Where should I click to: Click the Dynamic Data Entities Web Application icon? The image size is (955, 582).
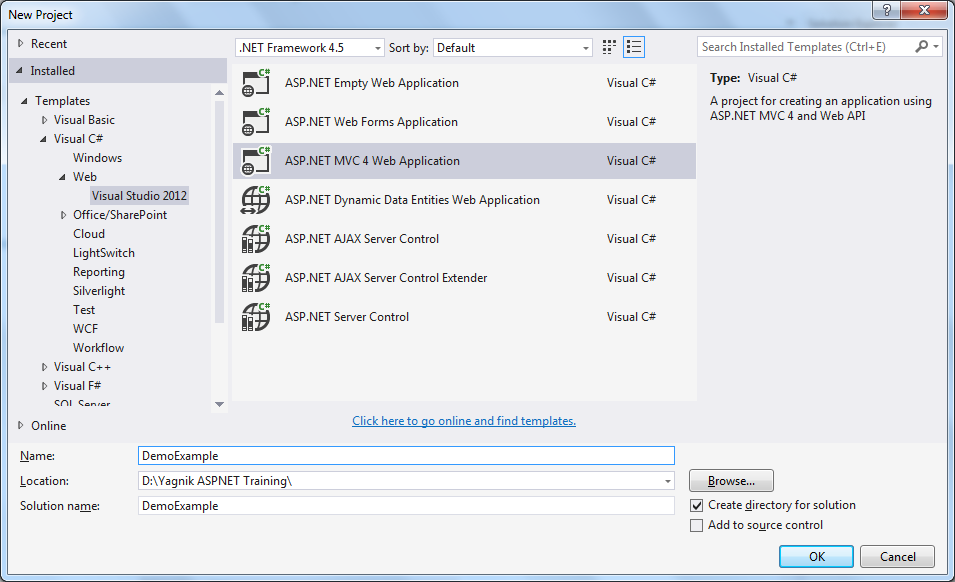(x=256, y=200)
